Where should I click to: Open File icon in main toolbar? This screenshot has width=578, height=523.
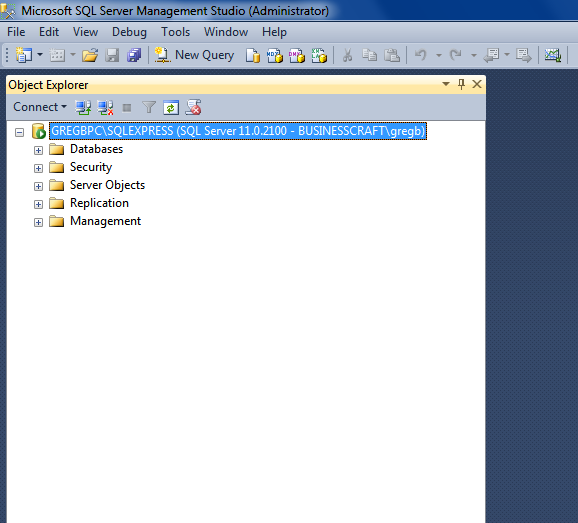[x=90, y=55]
